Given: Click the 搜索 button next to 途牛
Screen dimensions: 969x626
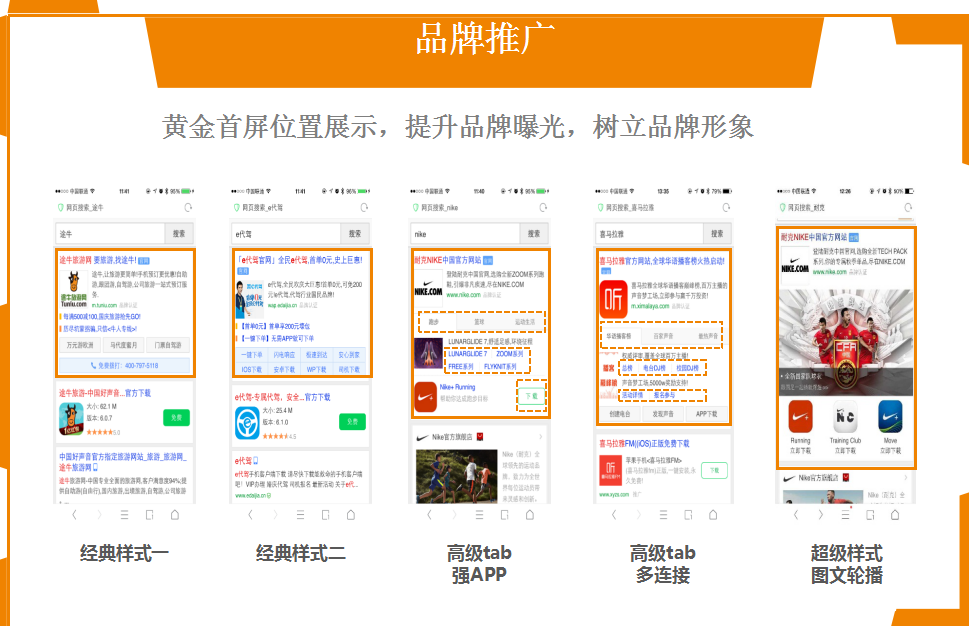Looking at the screenshot, I should [x=177, y=233].
